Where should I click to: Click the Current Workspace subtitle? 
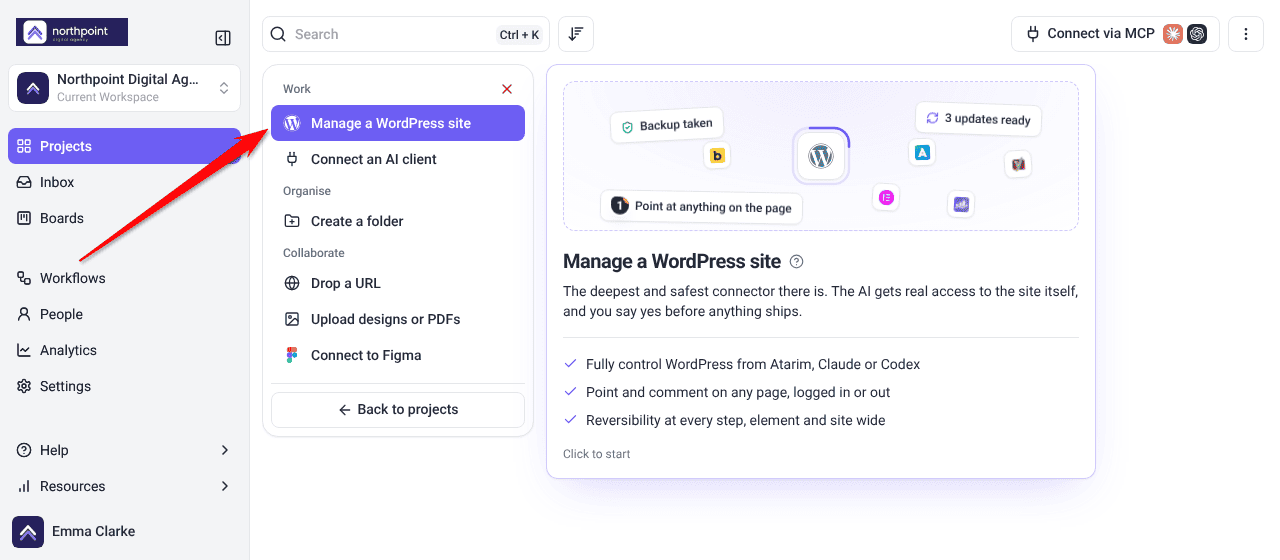click(108, 97)
